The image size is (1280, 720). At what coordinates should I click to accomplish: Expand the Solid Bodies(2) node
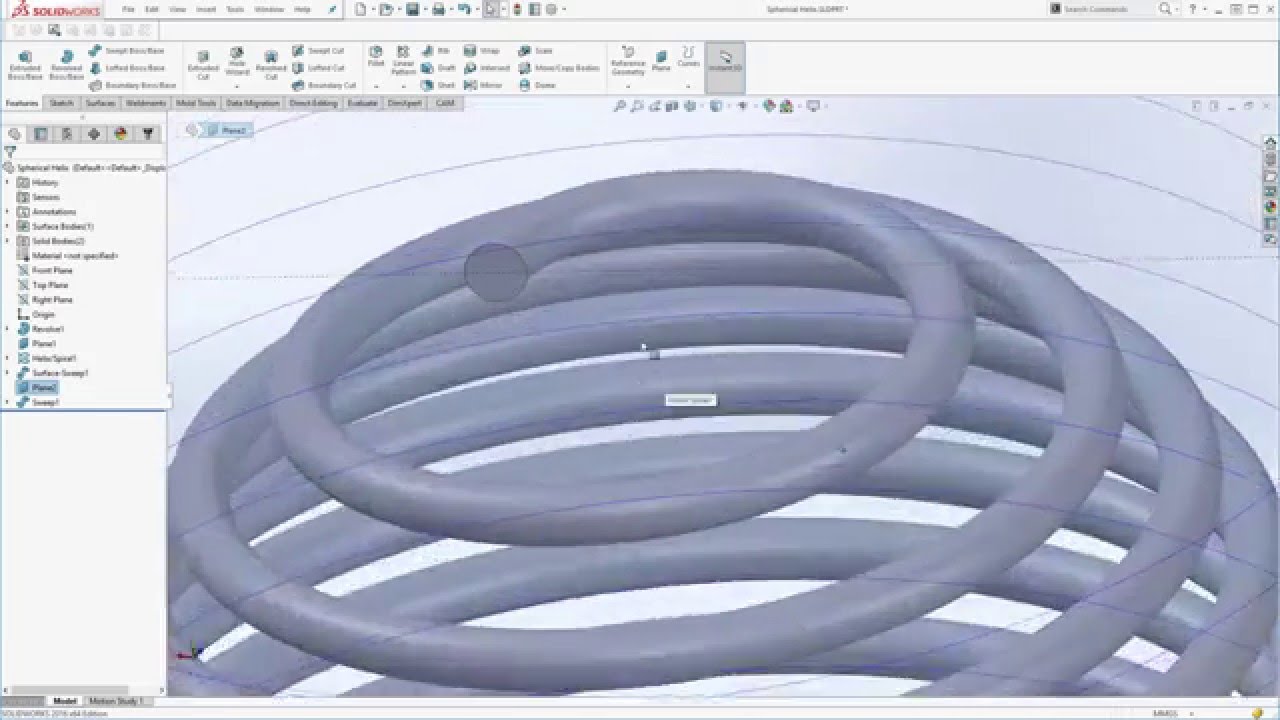(x=8, y=241)
